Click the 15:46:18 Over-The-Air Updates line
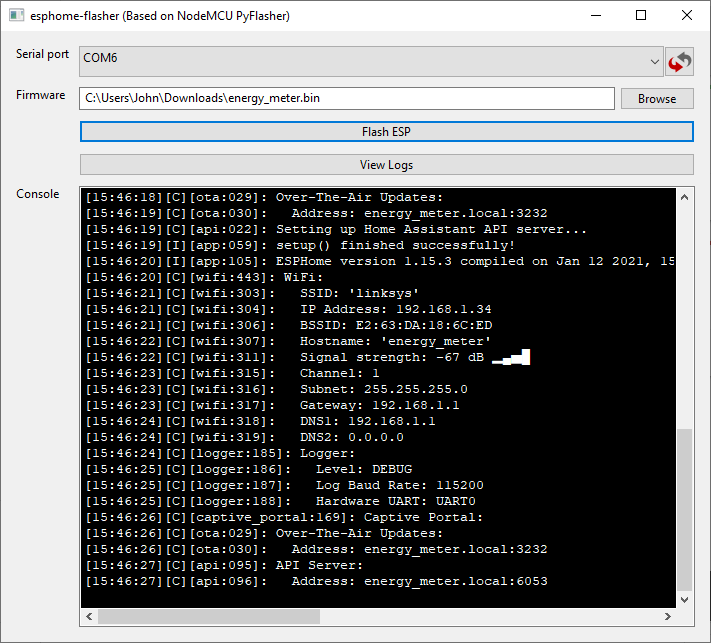The height and width of the screenshot is (643, 711). [264, 197]
